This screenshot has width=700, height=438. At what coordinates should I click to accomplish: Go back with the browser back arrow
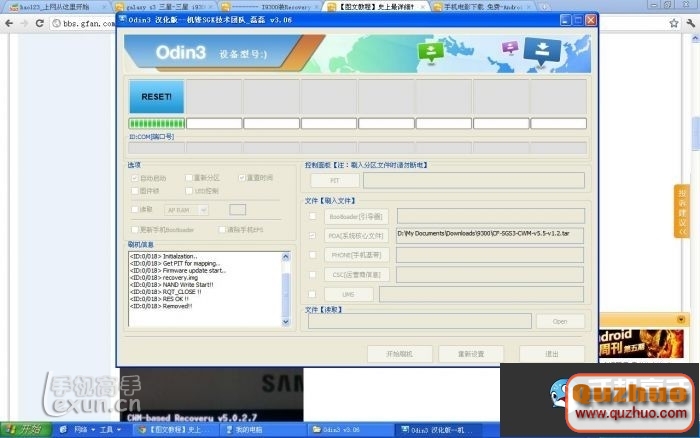pyautogui.click(x=9, y=23)
